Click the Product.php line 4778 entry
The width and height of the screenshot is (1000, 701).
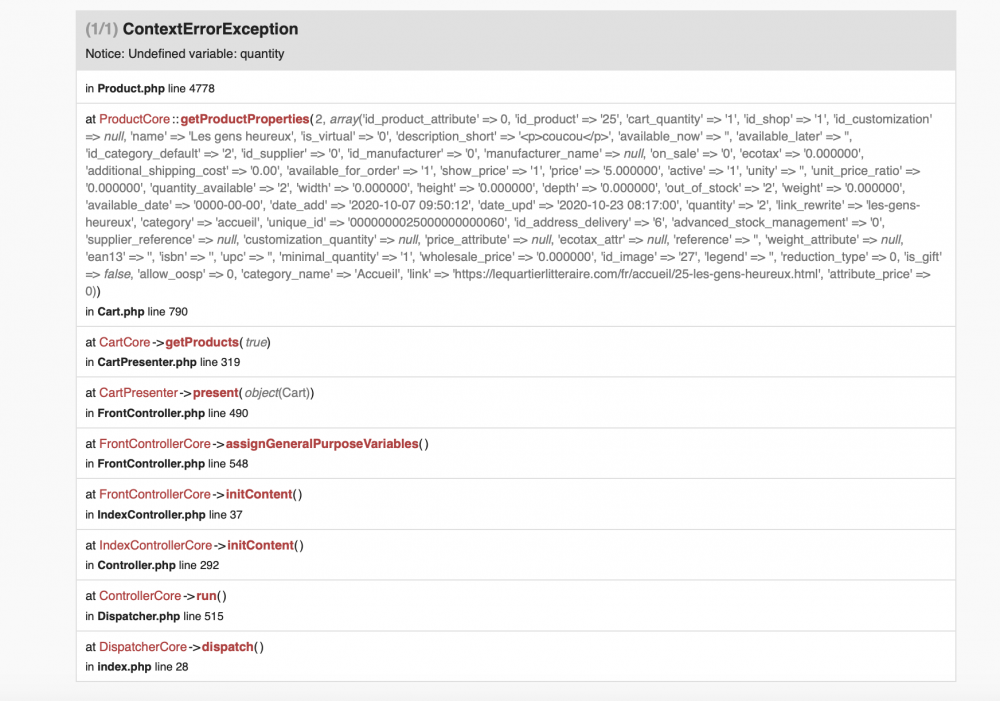150,89
